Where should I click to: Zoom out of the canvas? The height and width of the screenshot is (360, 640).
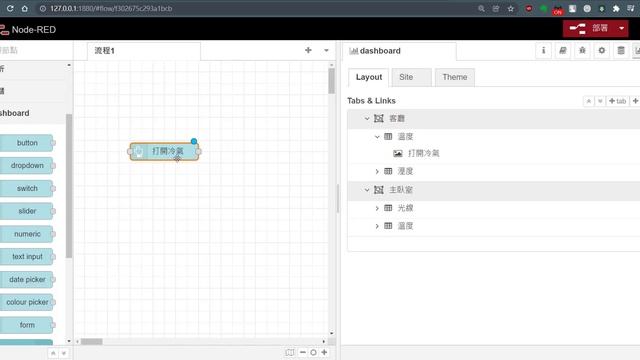[302, 352]
